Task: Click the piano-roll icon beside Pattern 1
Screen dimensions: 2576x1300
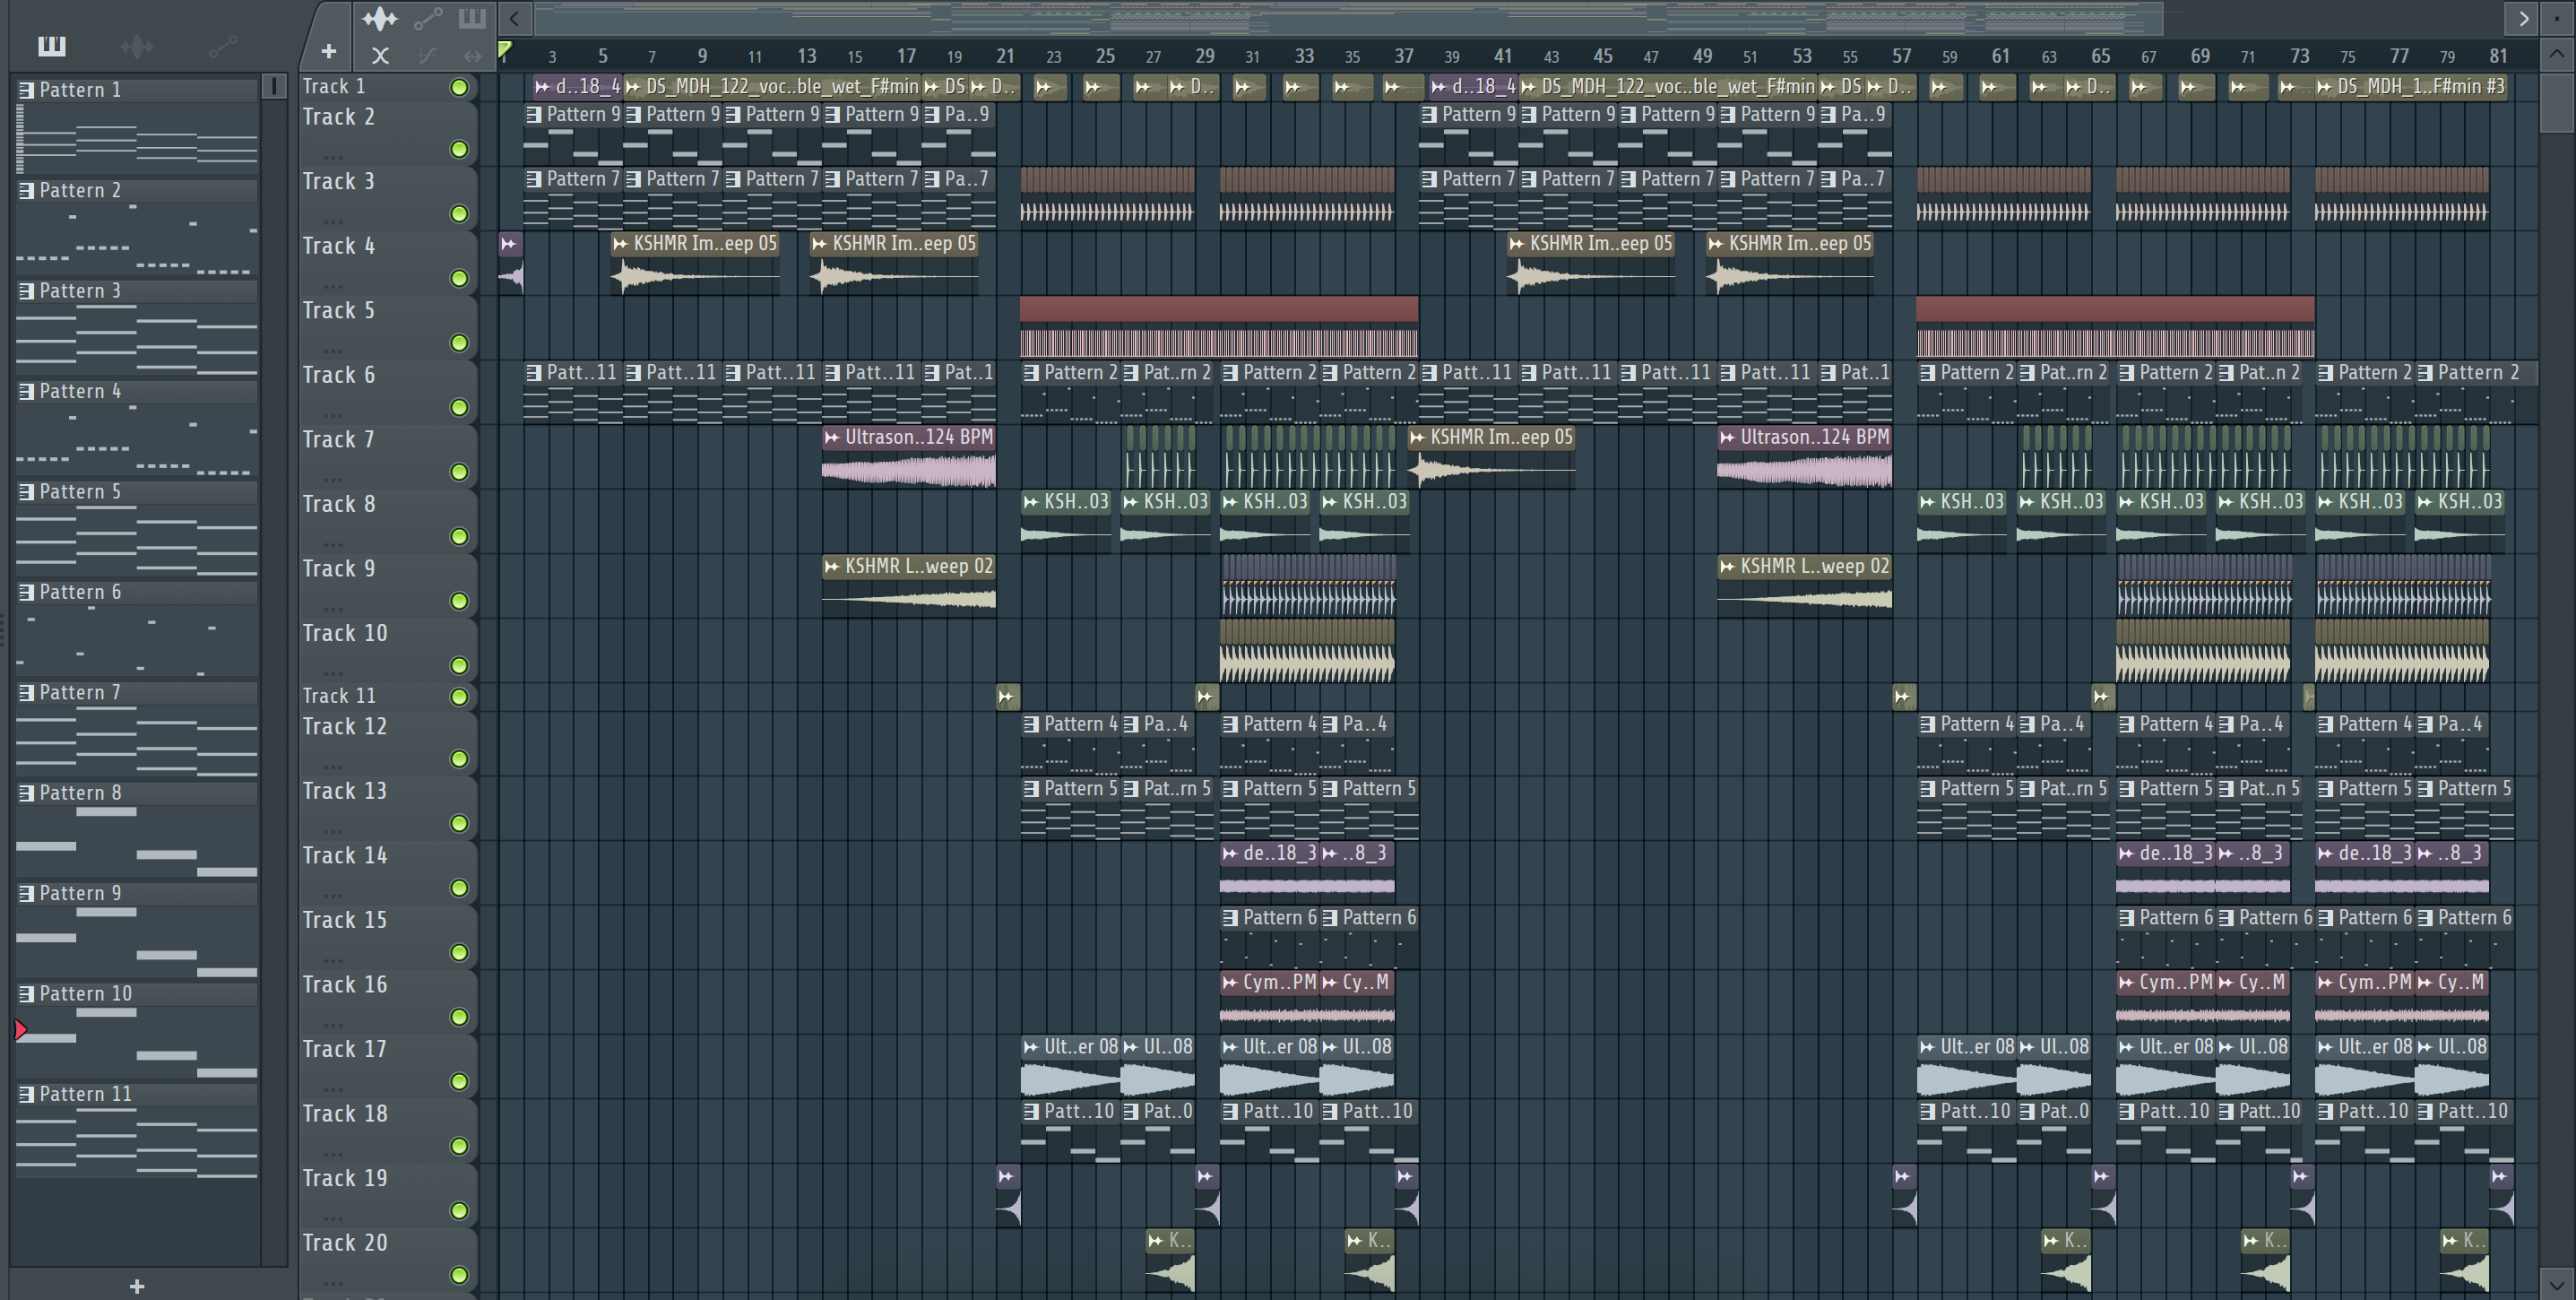Action: pos(27,90)
